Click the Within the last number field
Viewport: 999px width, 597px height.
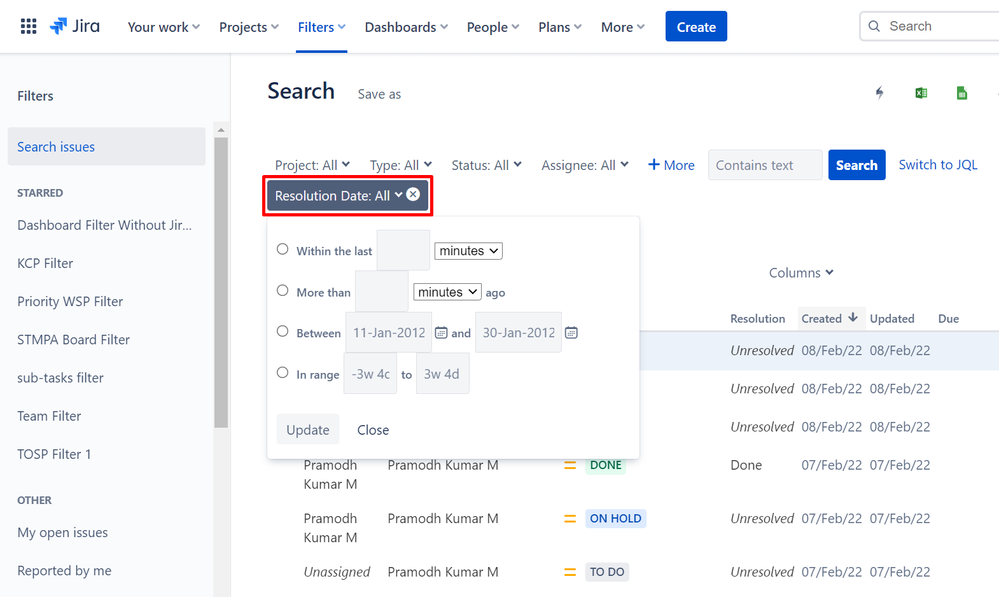pyautogui.click(x=403, y=250)
